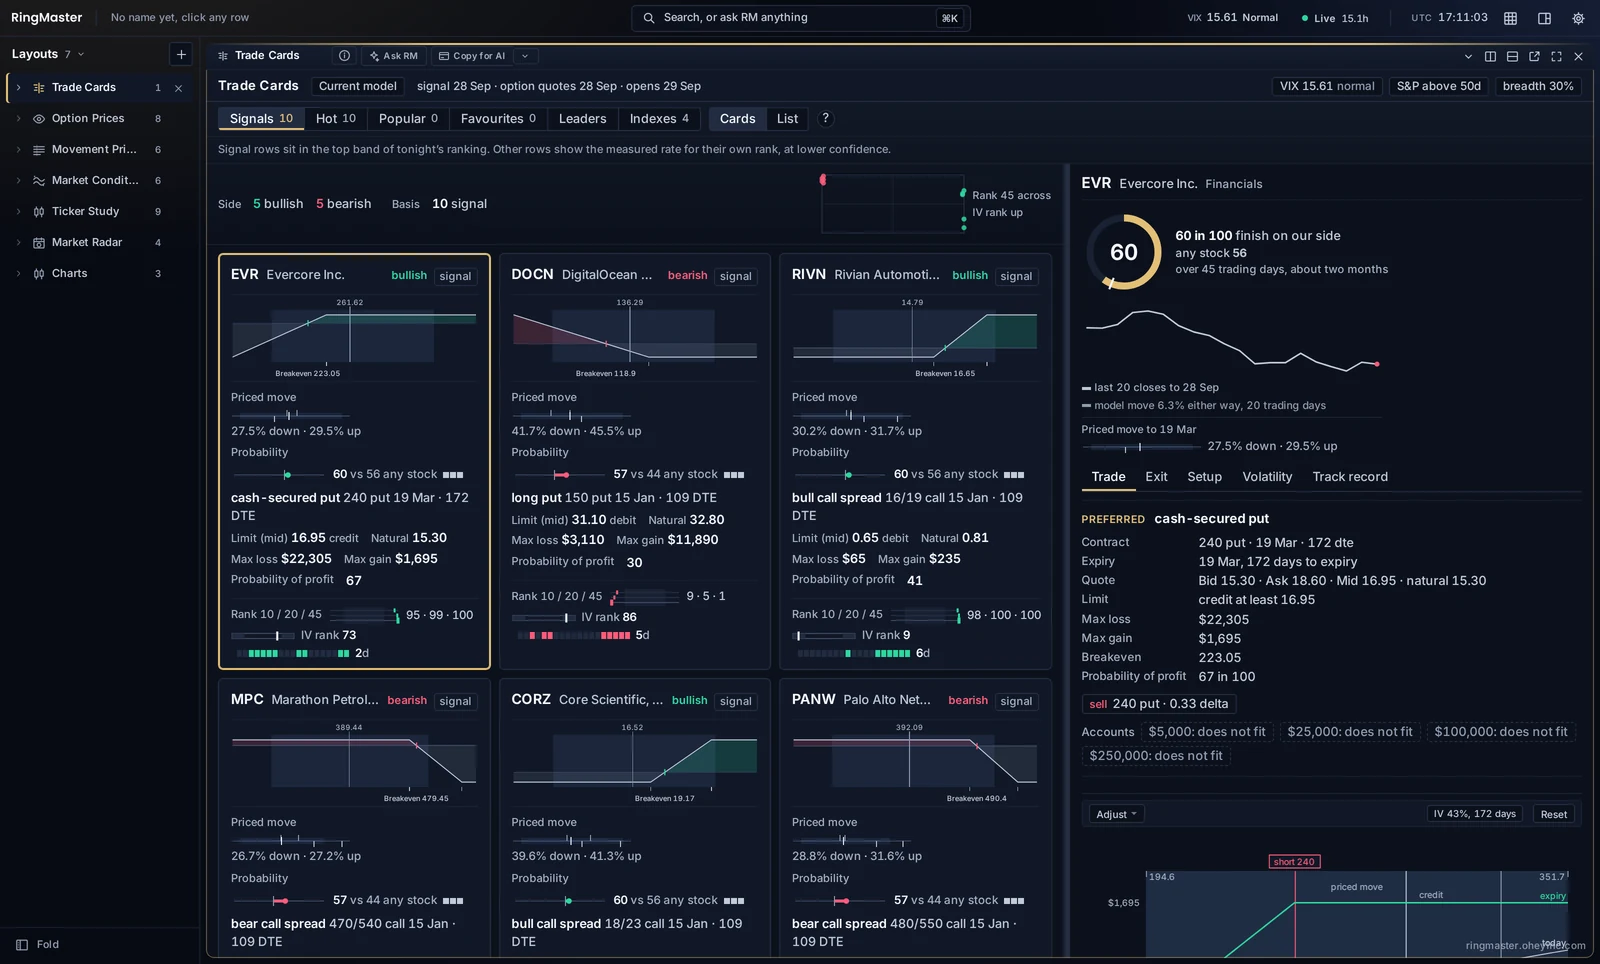Open the grid layout icon in top bar
This screenshot has width=1600, height=964.
tap(1511, 18)
